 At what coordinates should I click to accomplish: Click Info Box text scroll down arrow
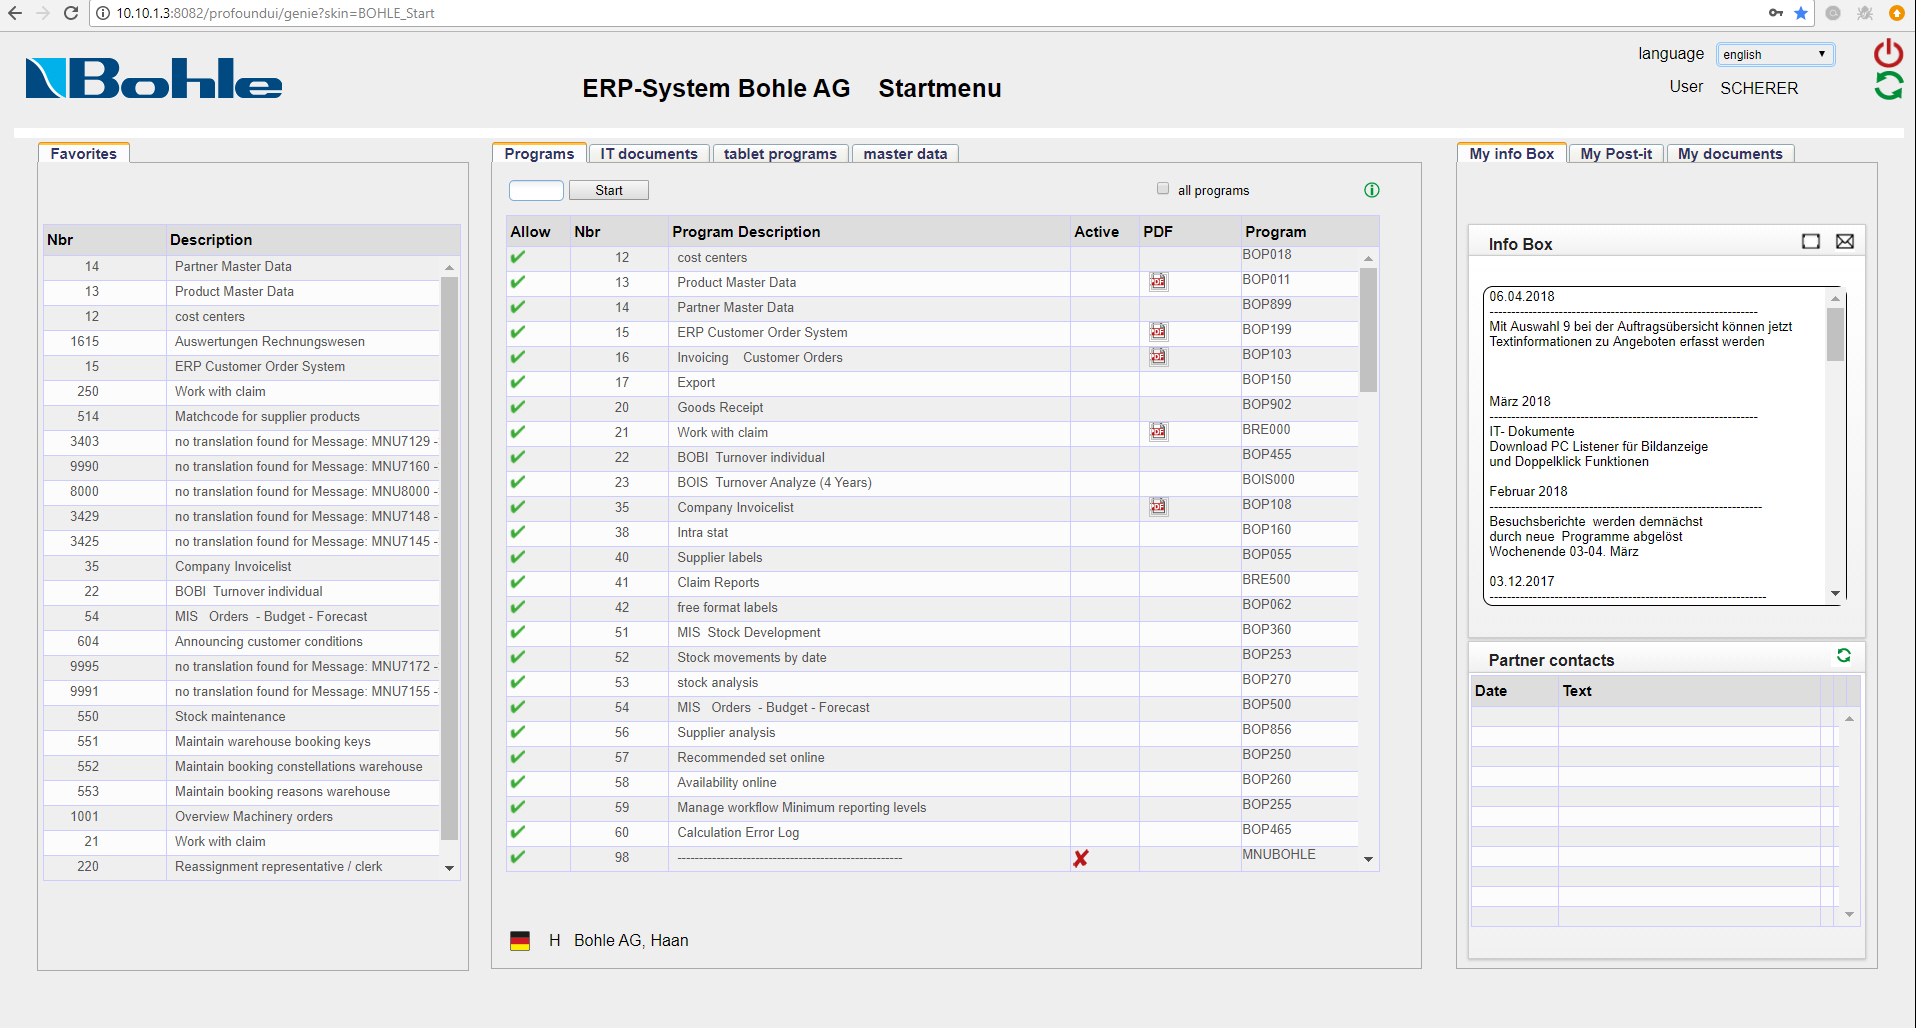click(x=1835, y=593)
